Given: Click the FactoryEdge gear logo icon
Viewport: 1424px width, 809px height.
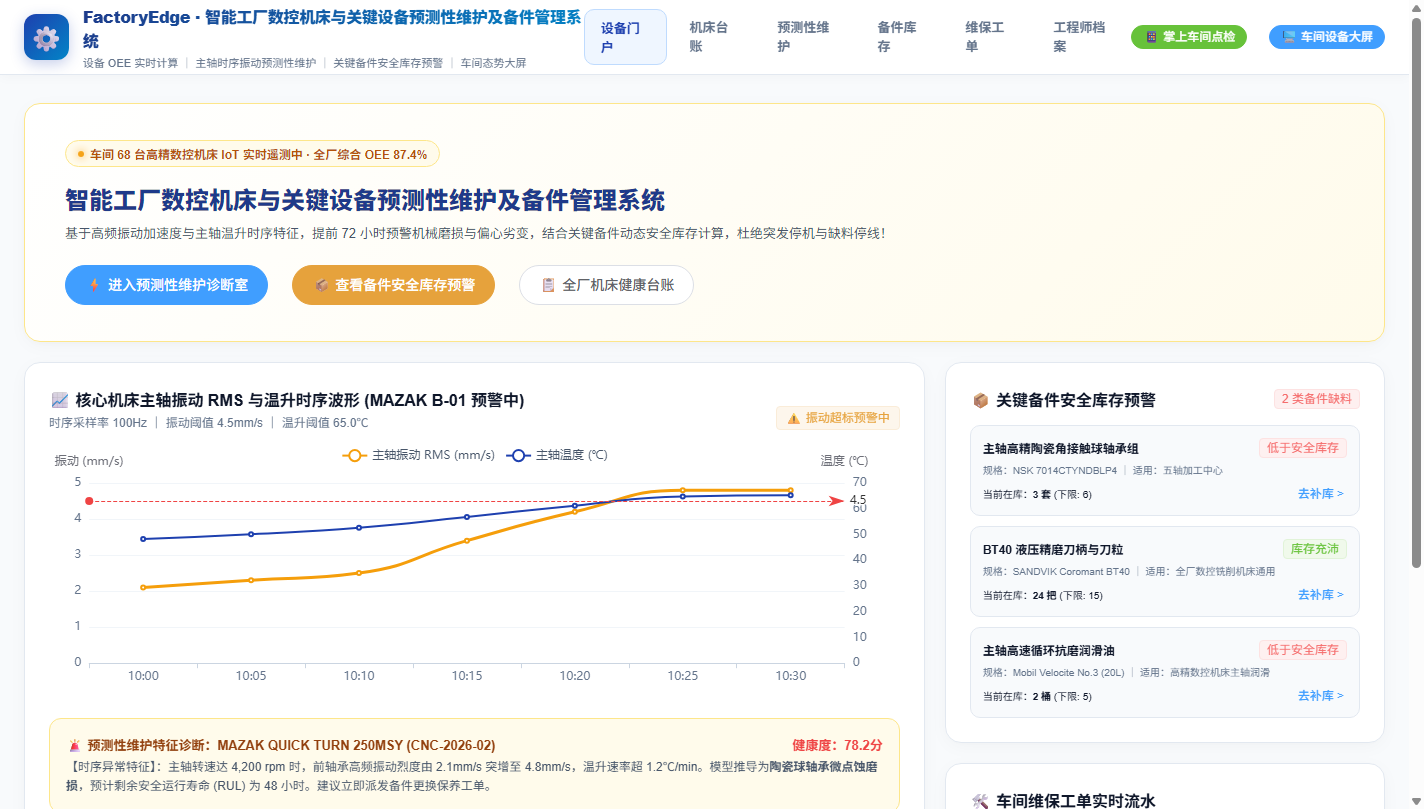Looking at the screenshot, I should click(x=46, y=37).
